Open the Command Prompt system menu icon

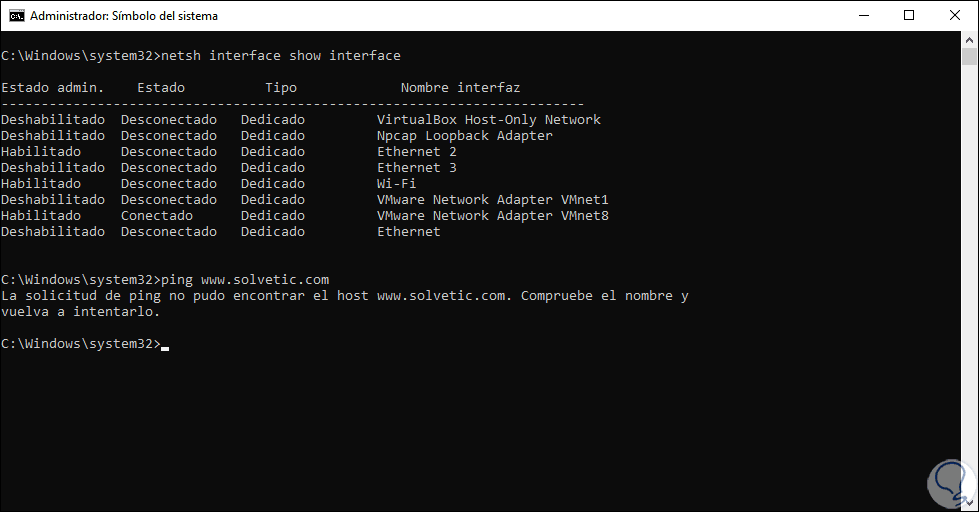(15, 15)
